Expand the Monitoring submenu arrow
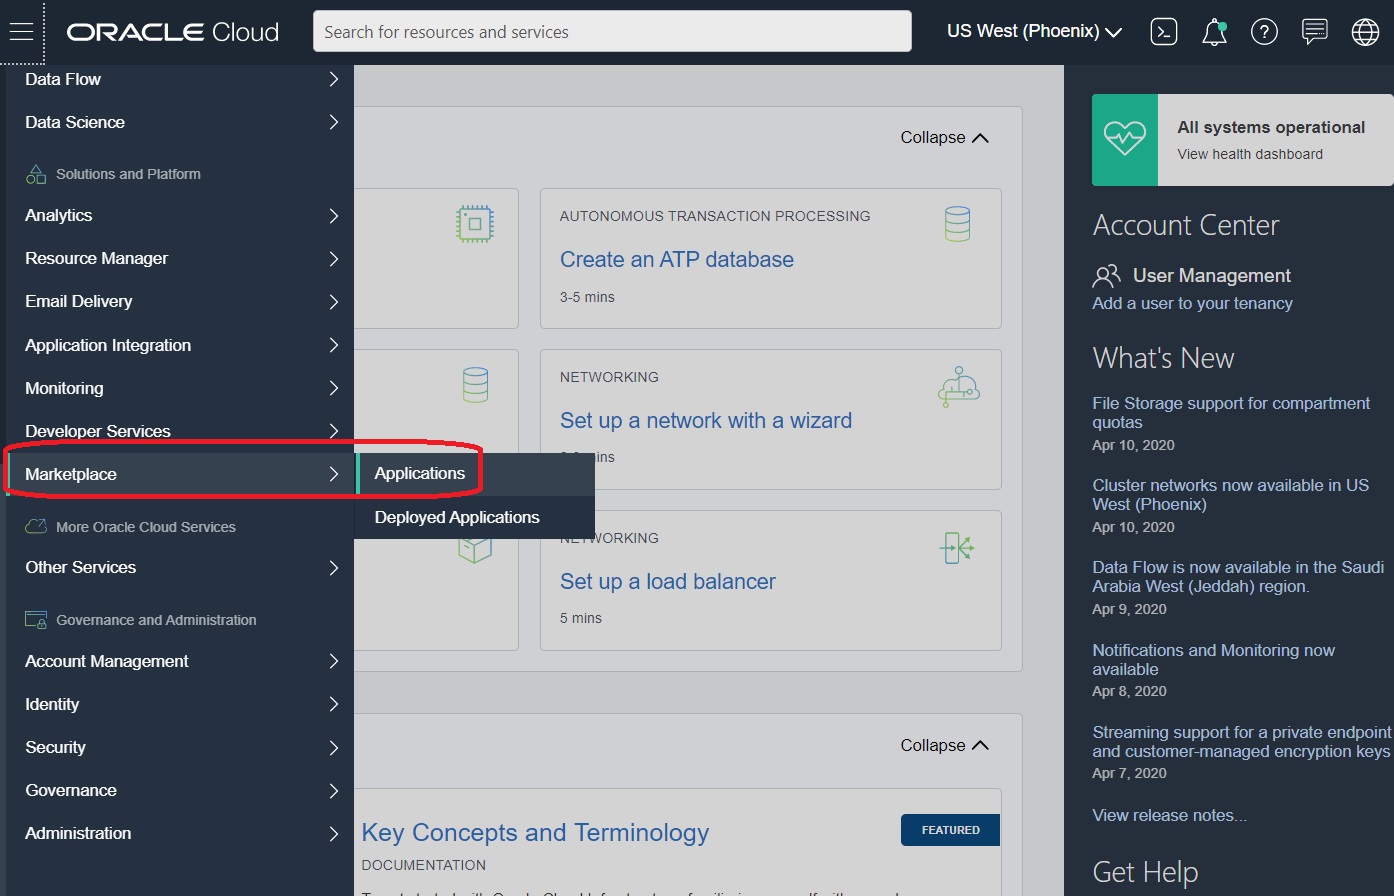Screen dimensions: 1394x896 [334, 388]
